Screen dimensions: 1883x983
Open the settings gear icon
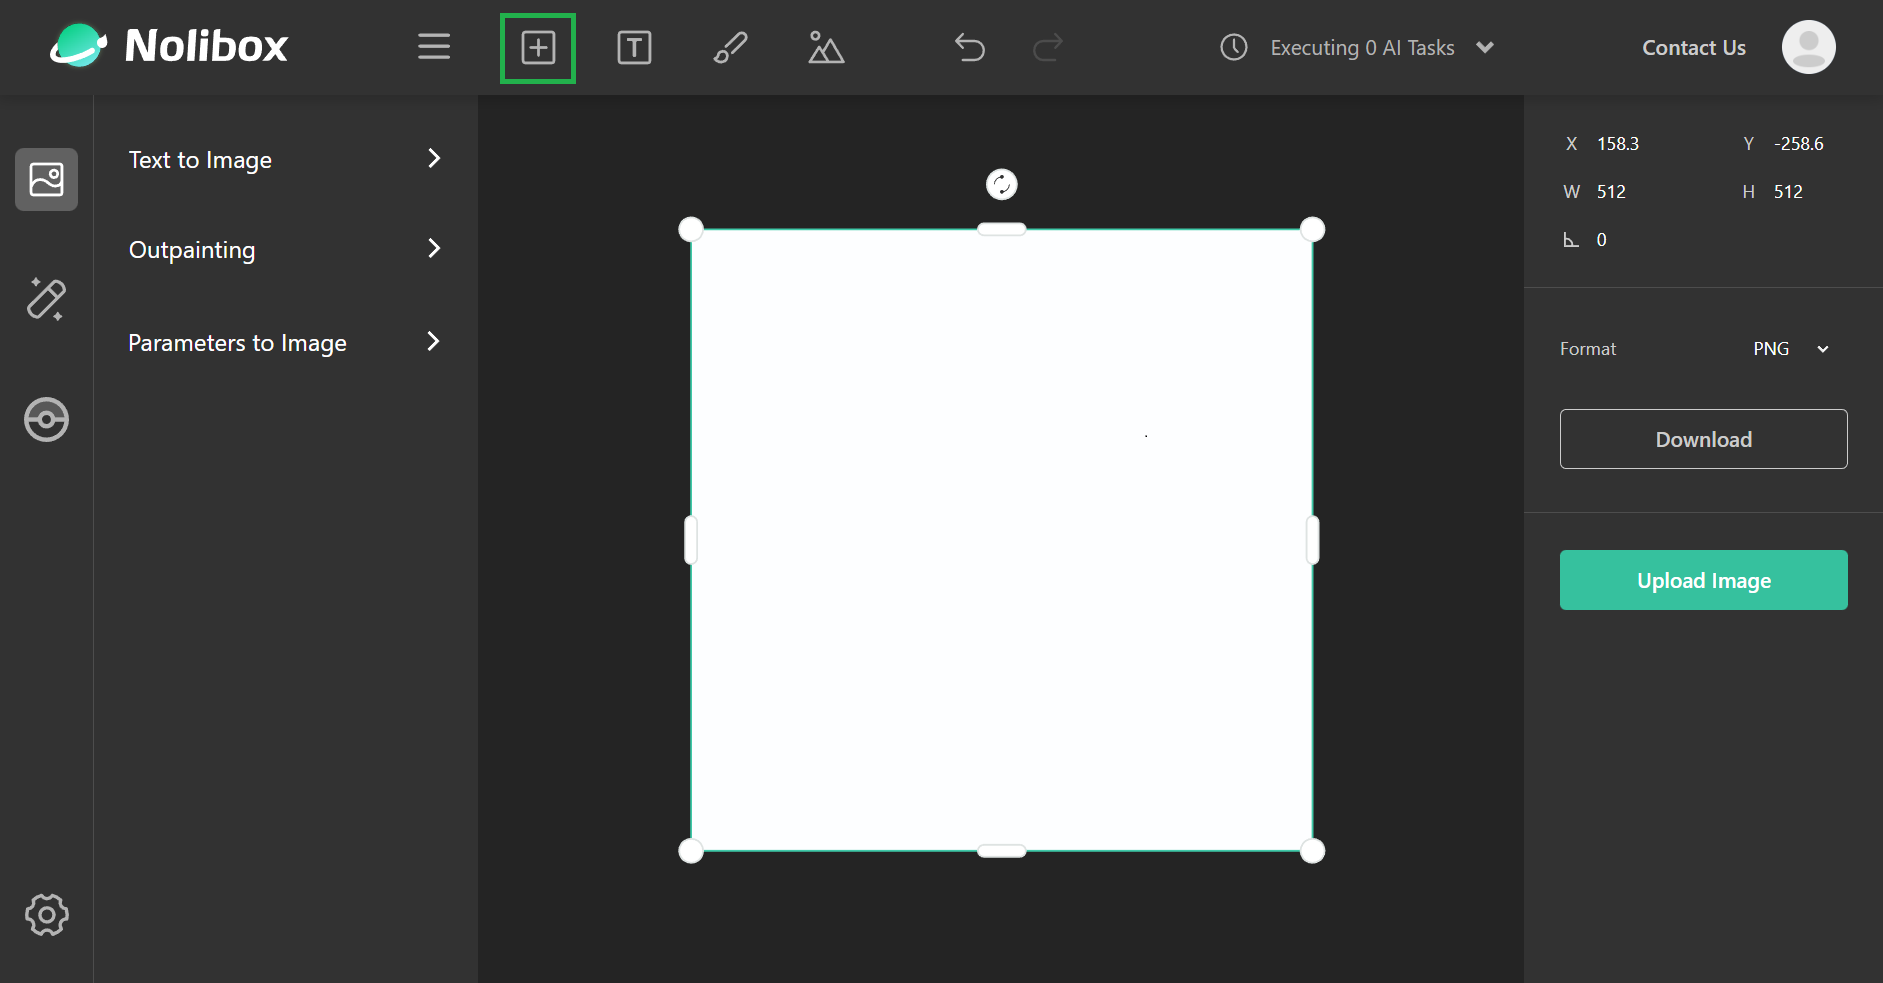pyautogui.click(x=46, y=914)
